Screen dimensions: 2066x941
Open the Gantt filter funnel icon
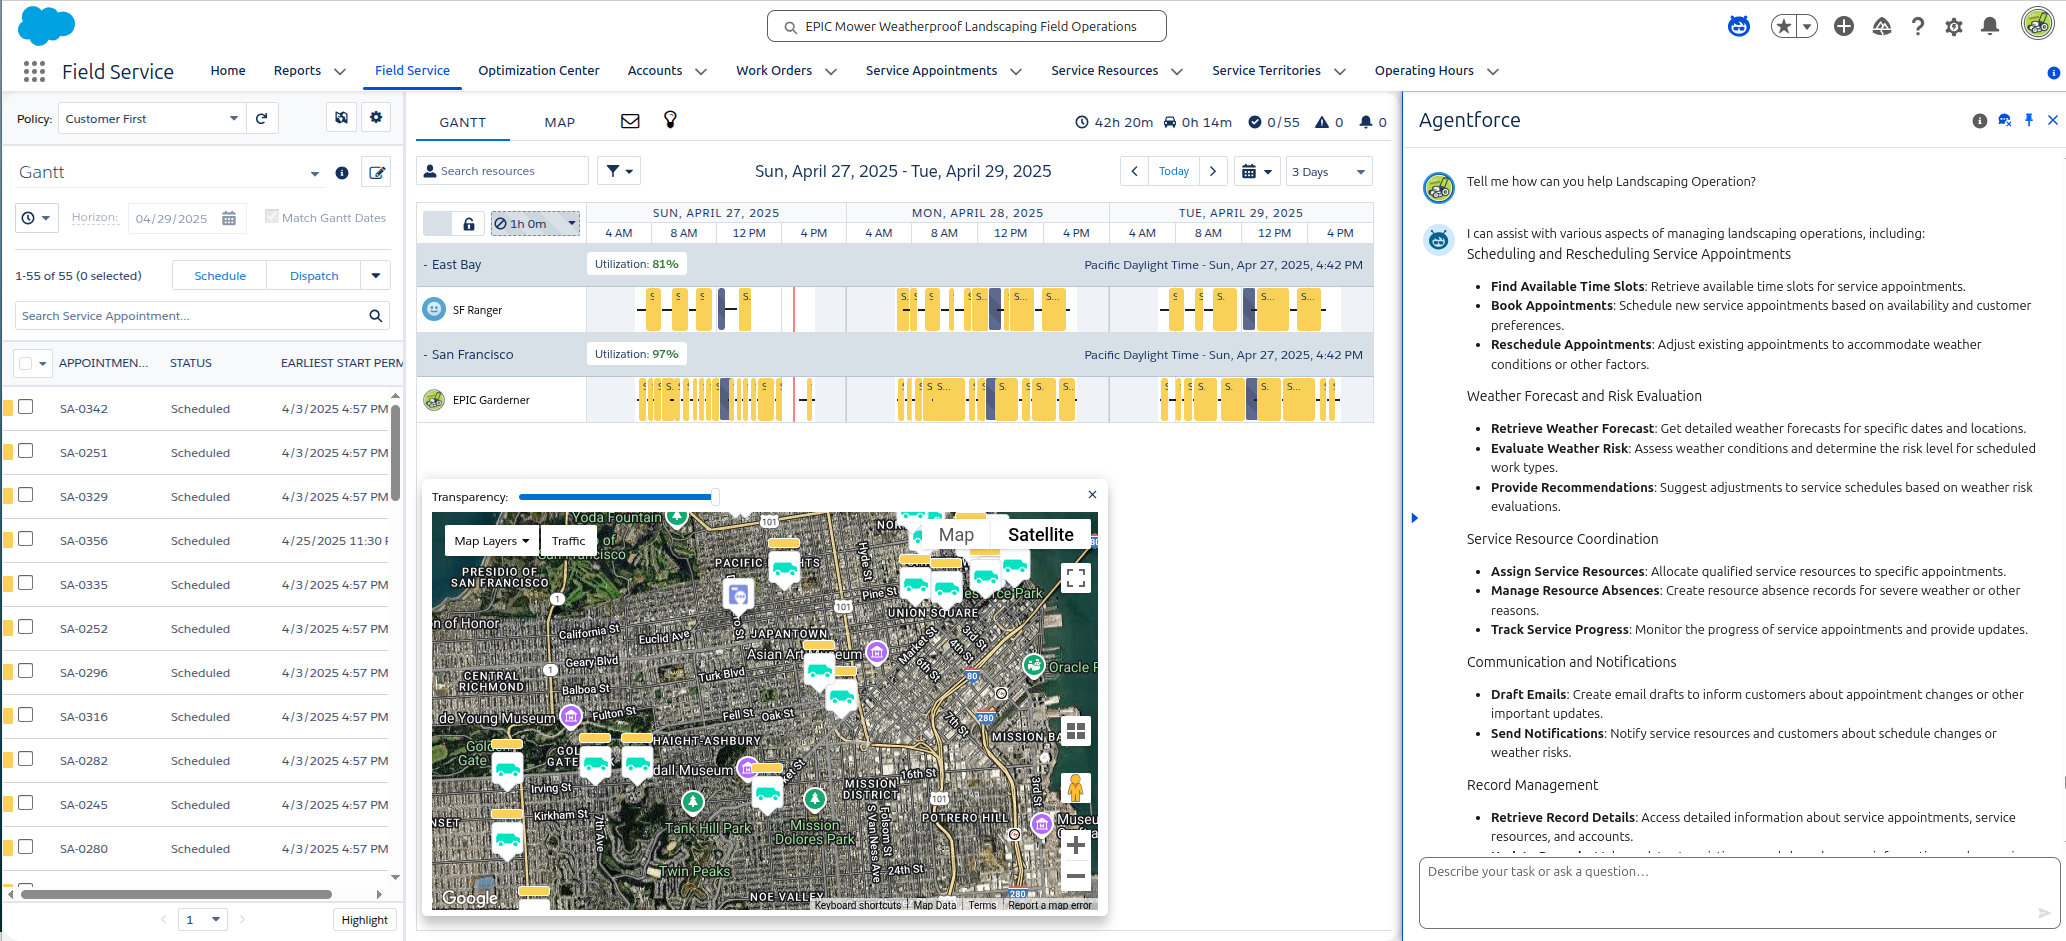(618, 171)
